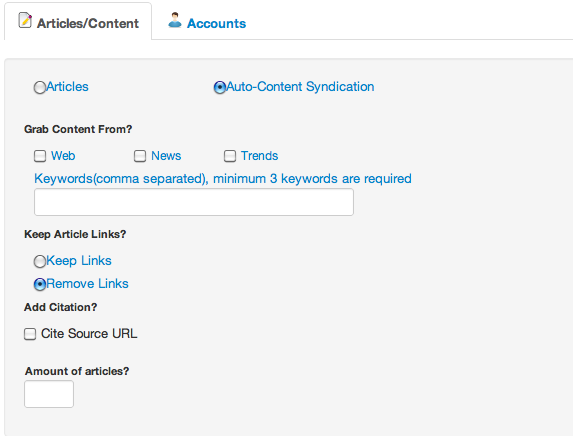Screen dimensions: 573x436
Task: Check the Trends content source
Action: pos(229,156)
